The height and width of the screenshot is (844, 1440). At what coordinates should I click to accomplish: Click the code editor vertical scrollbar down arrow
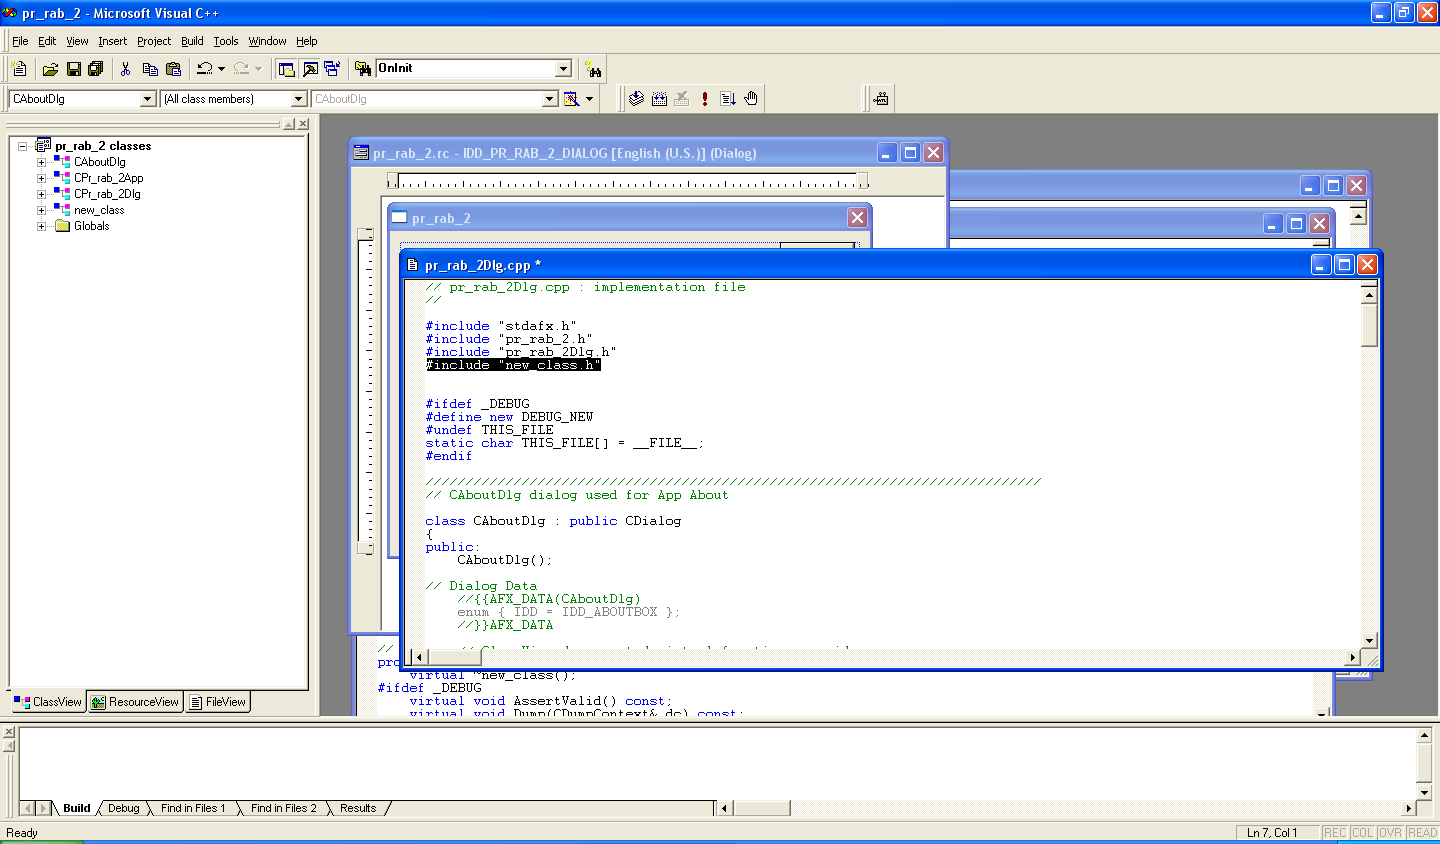(1370, 641)
